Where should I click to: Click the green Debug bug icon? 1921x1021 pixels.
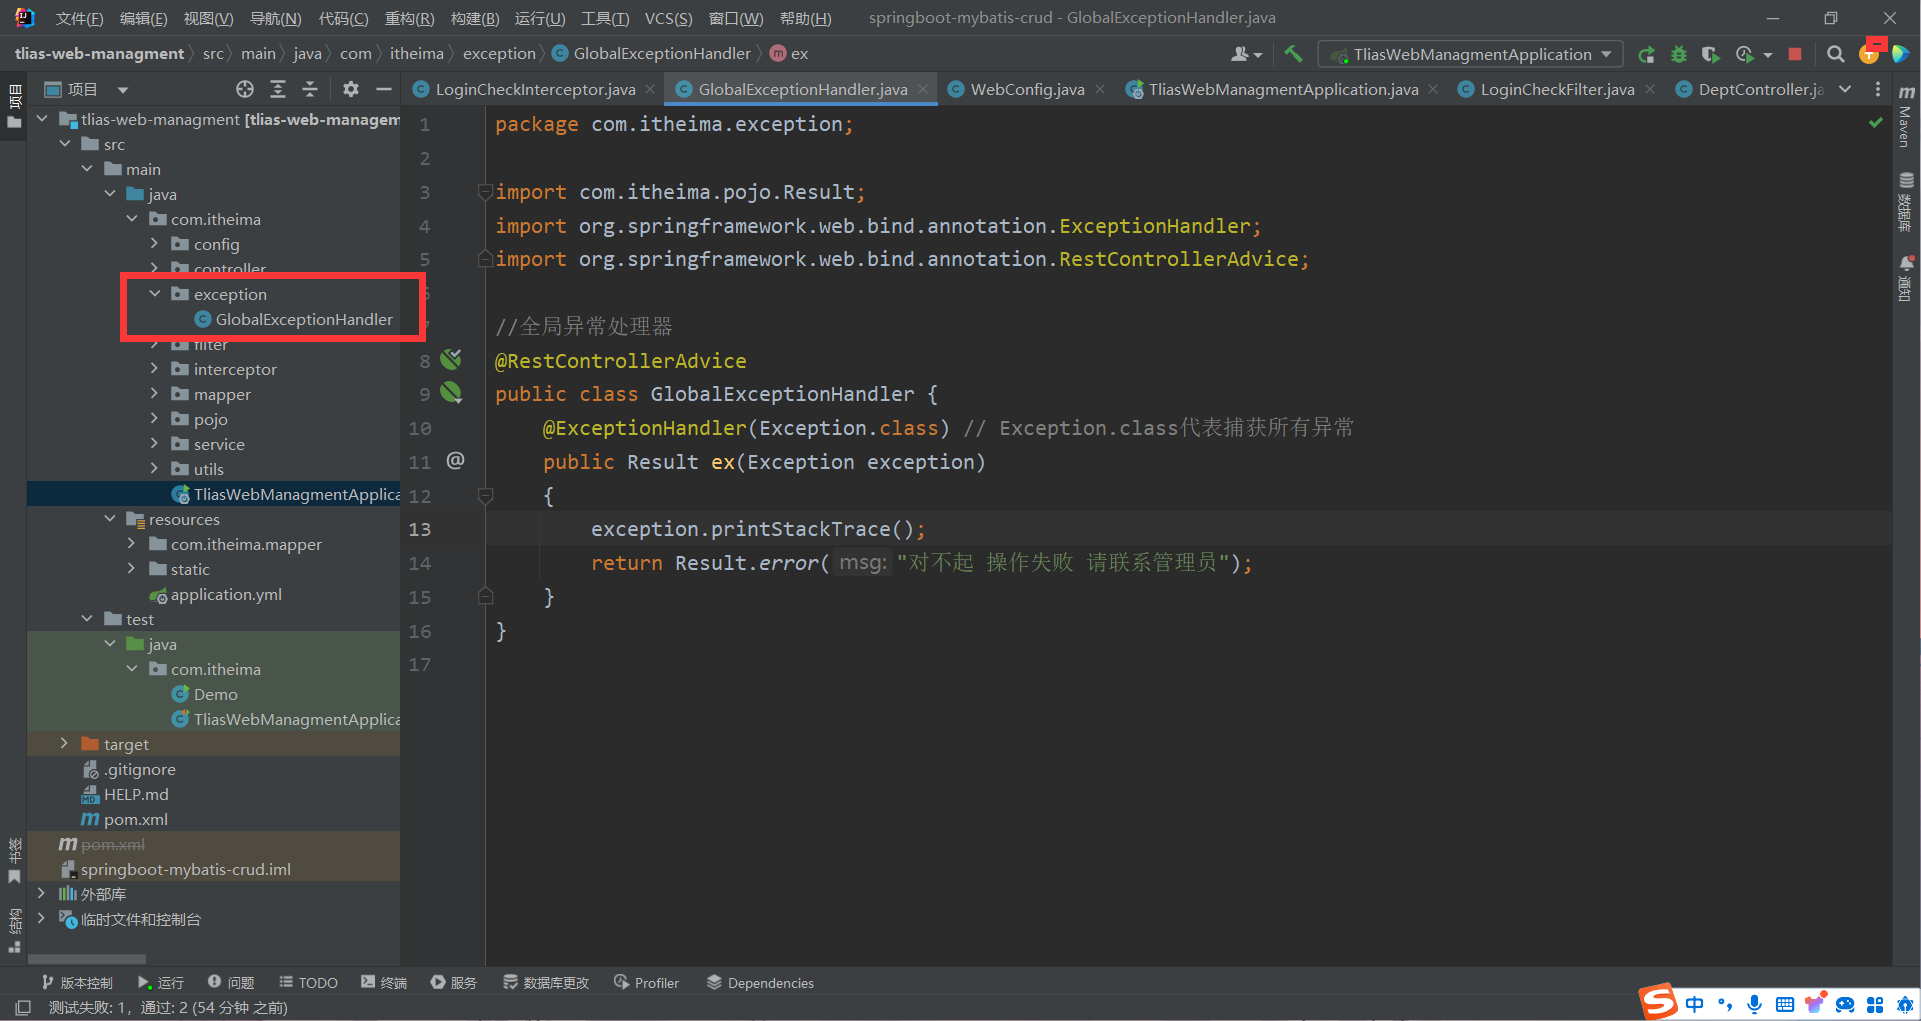coord(1679,54)
